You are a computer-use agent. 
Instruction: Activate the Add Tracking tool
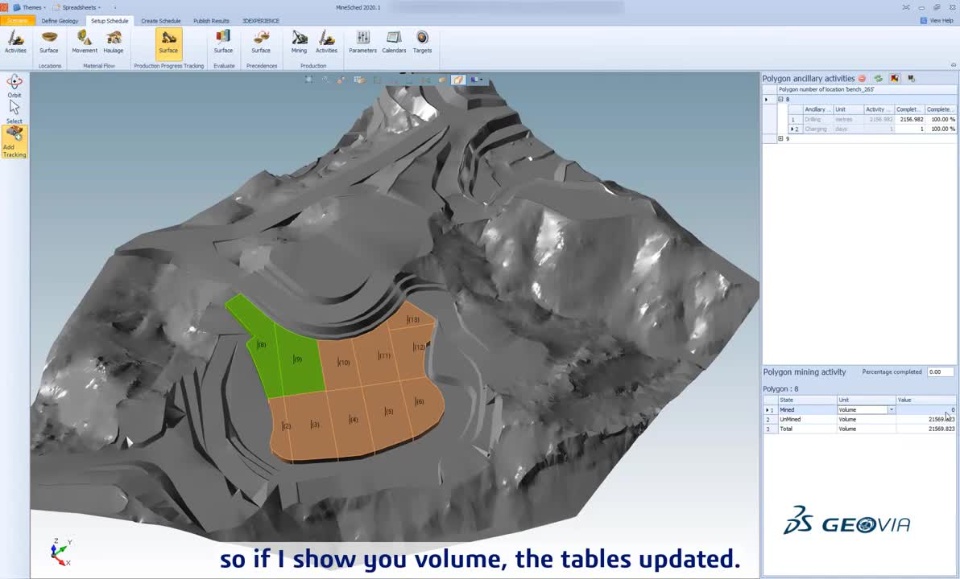tap(14, 142)
